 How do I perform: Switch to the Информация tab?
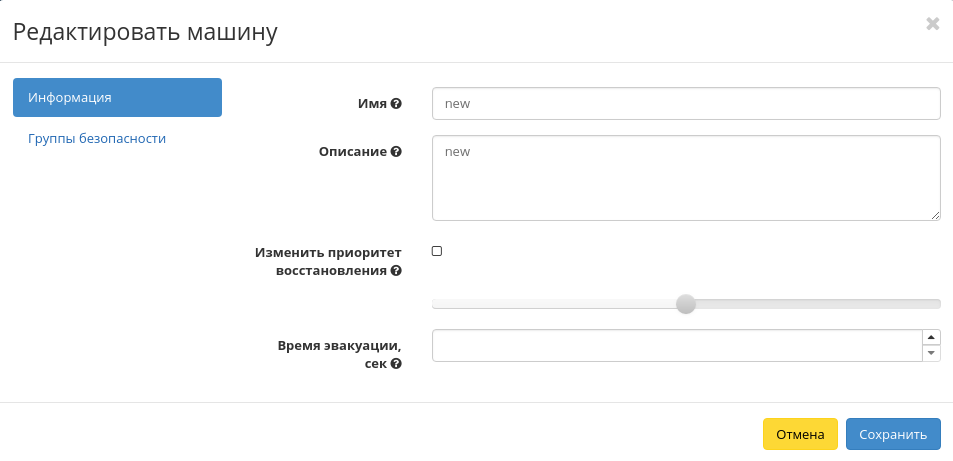[117, 97]
